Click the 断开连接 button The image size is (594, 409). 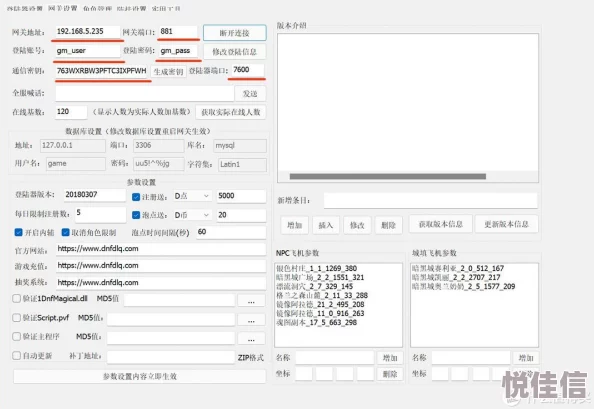click(x=234, y=33)
